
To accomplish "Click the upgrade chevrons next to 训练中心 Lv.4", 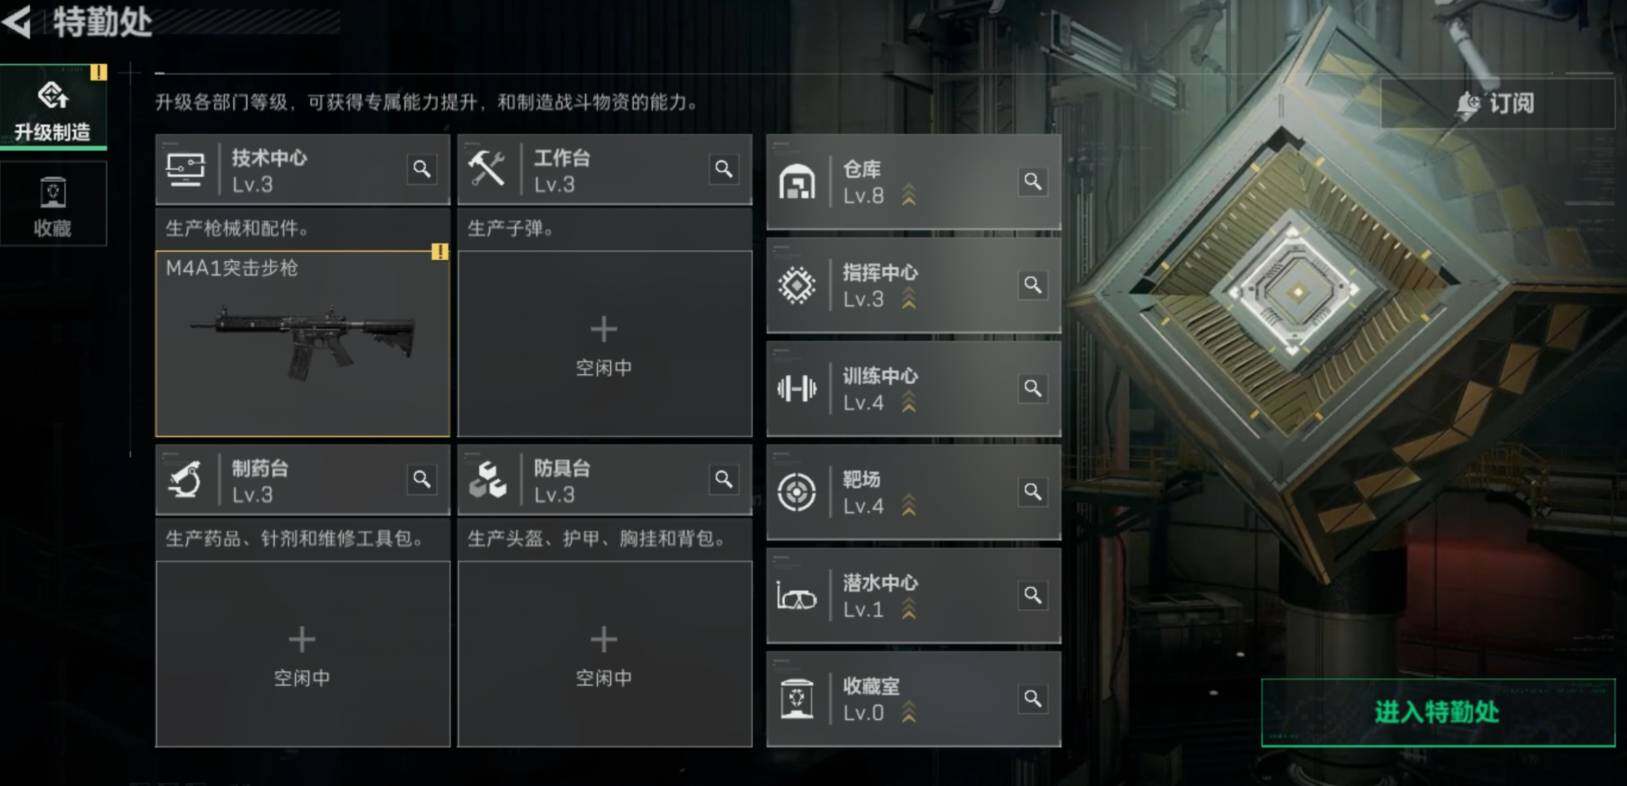I will tap(909, 403).
